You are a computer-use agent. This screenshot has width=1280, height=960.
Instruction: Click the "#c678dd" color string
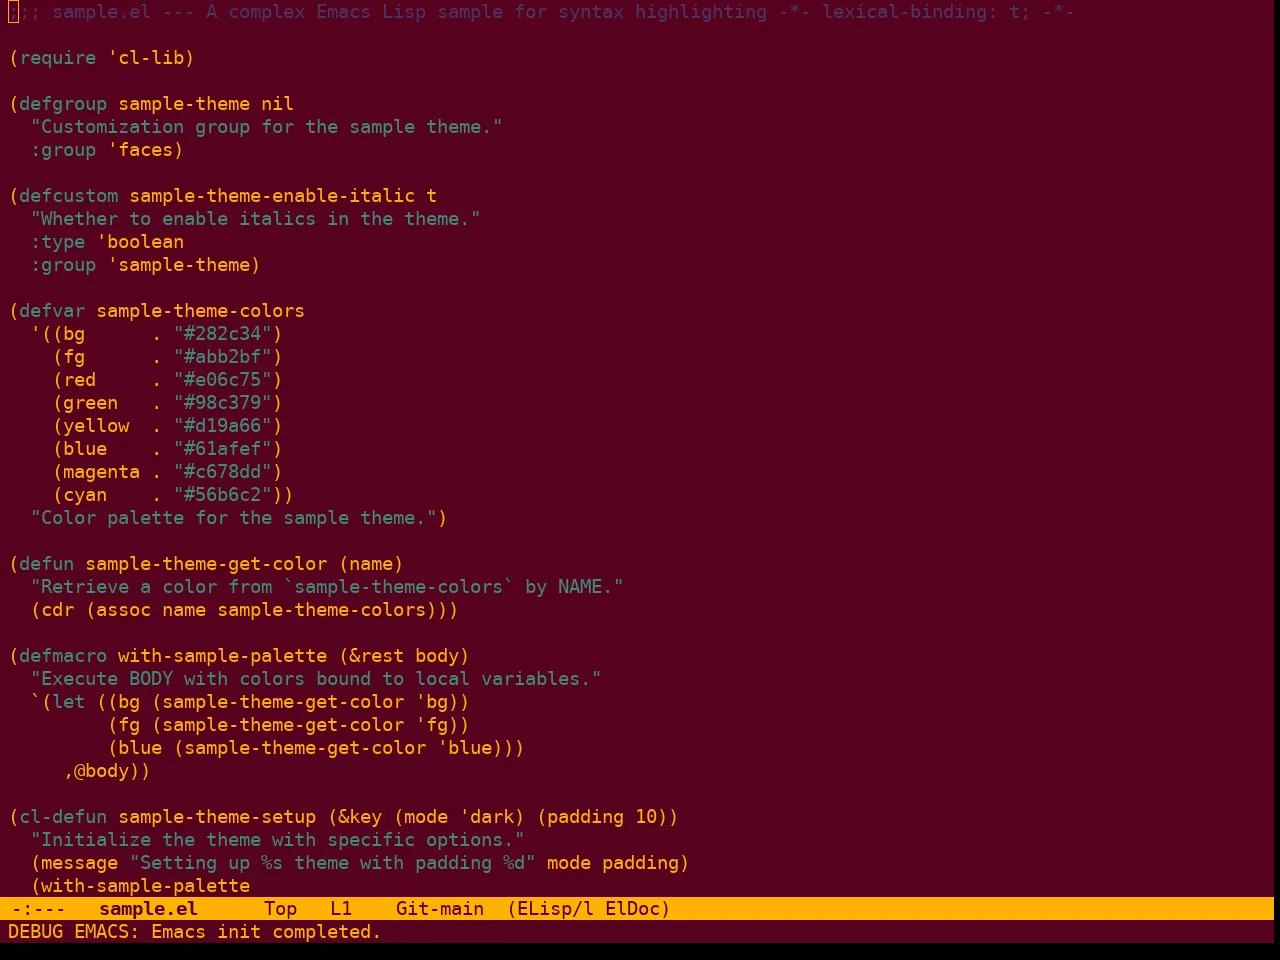[223, 472]
